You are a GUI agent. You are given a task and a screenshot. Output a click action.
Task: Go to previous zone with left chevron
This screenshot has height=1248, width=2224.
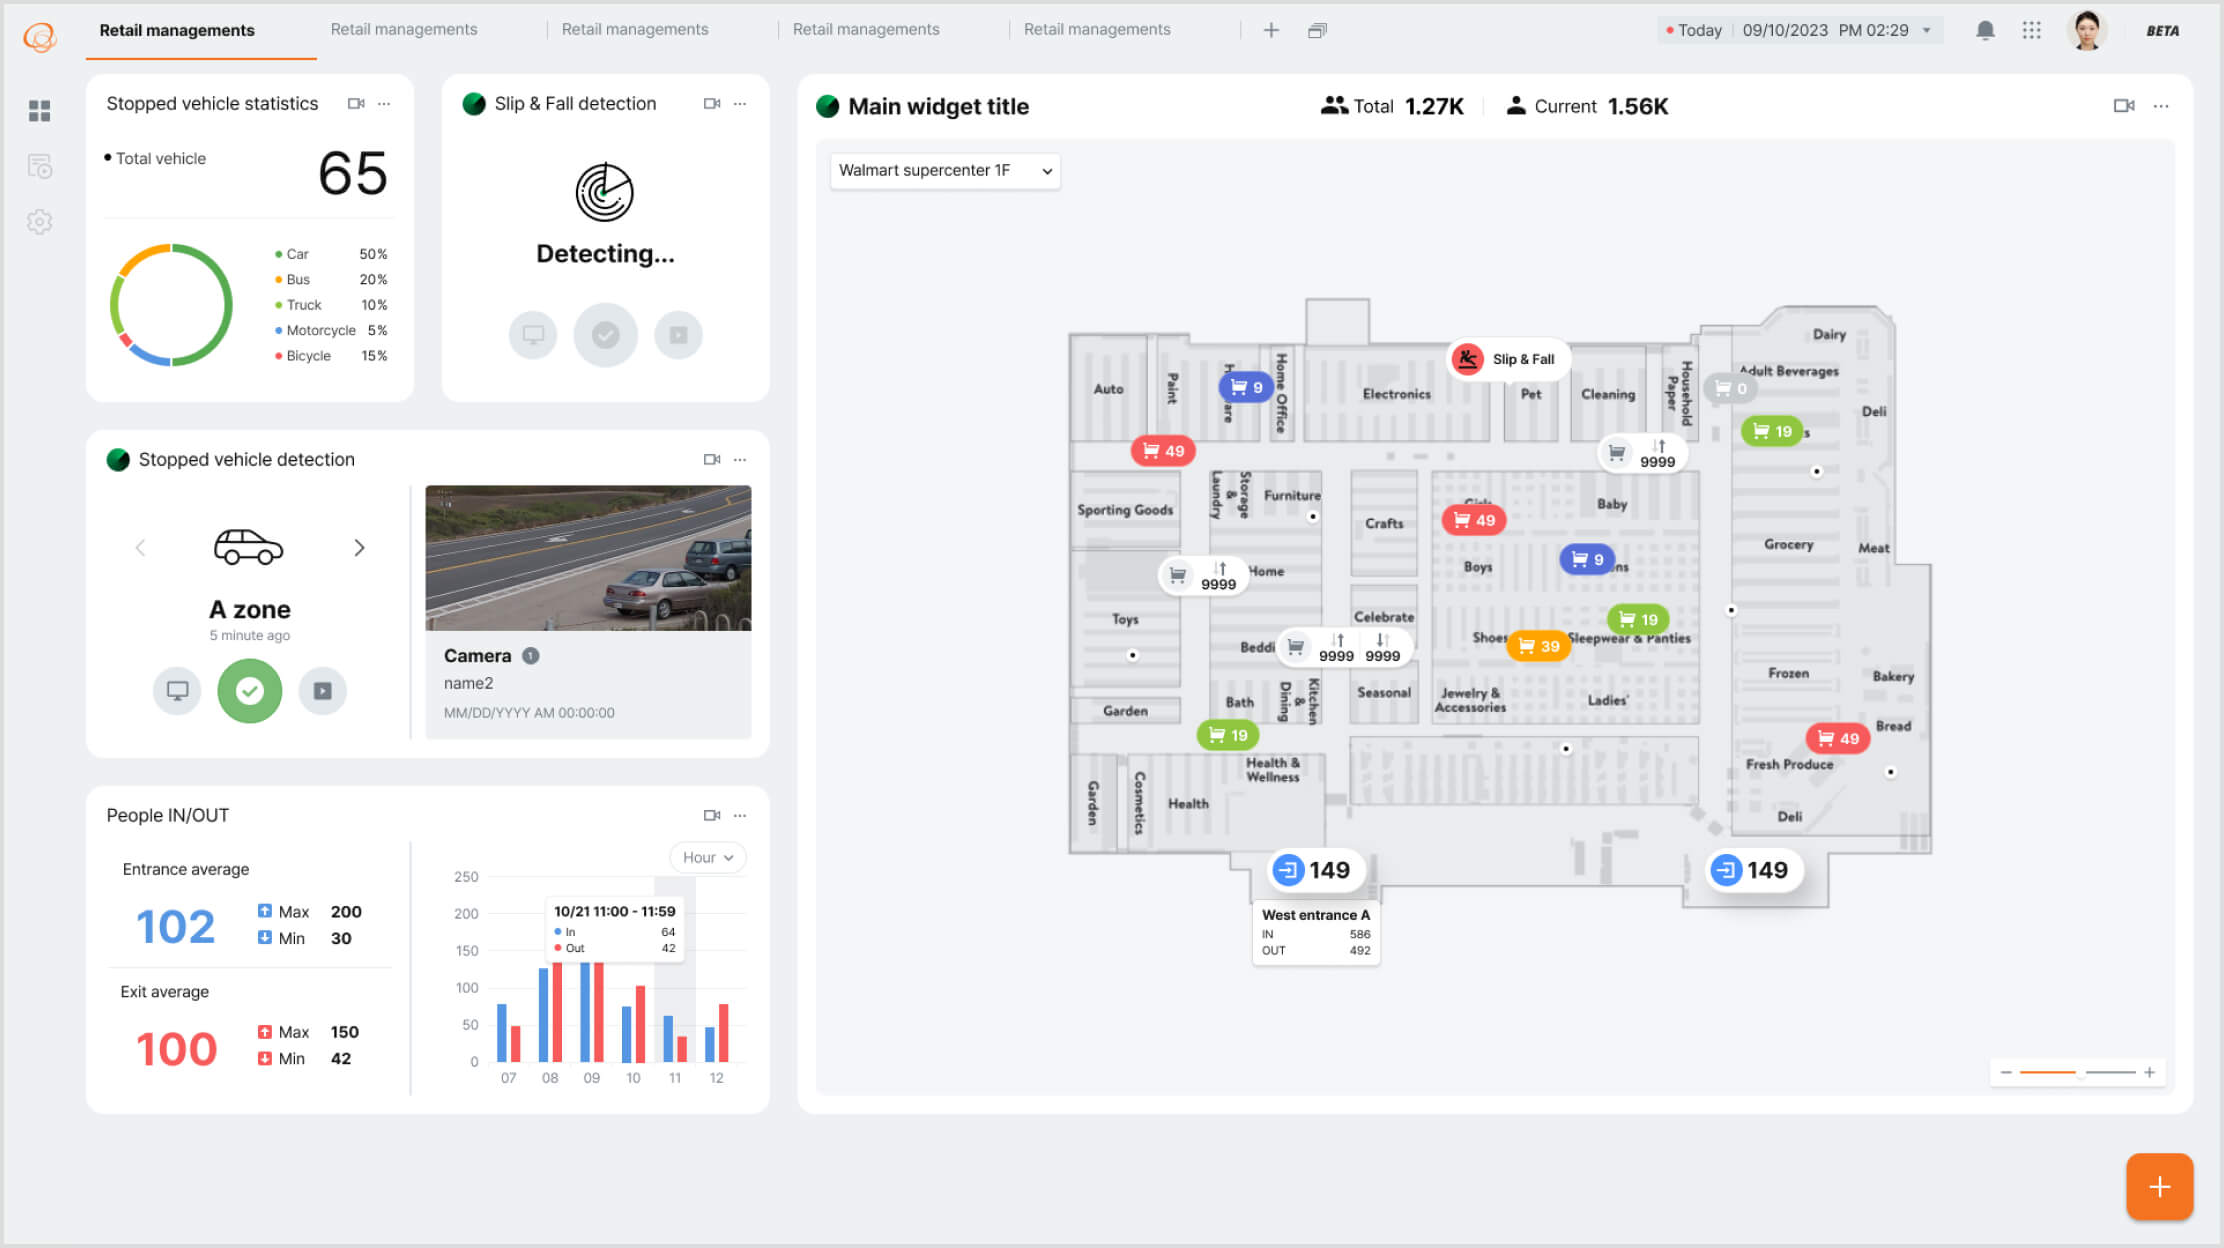(140, 548)
